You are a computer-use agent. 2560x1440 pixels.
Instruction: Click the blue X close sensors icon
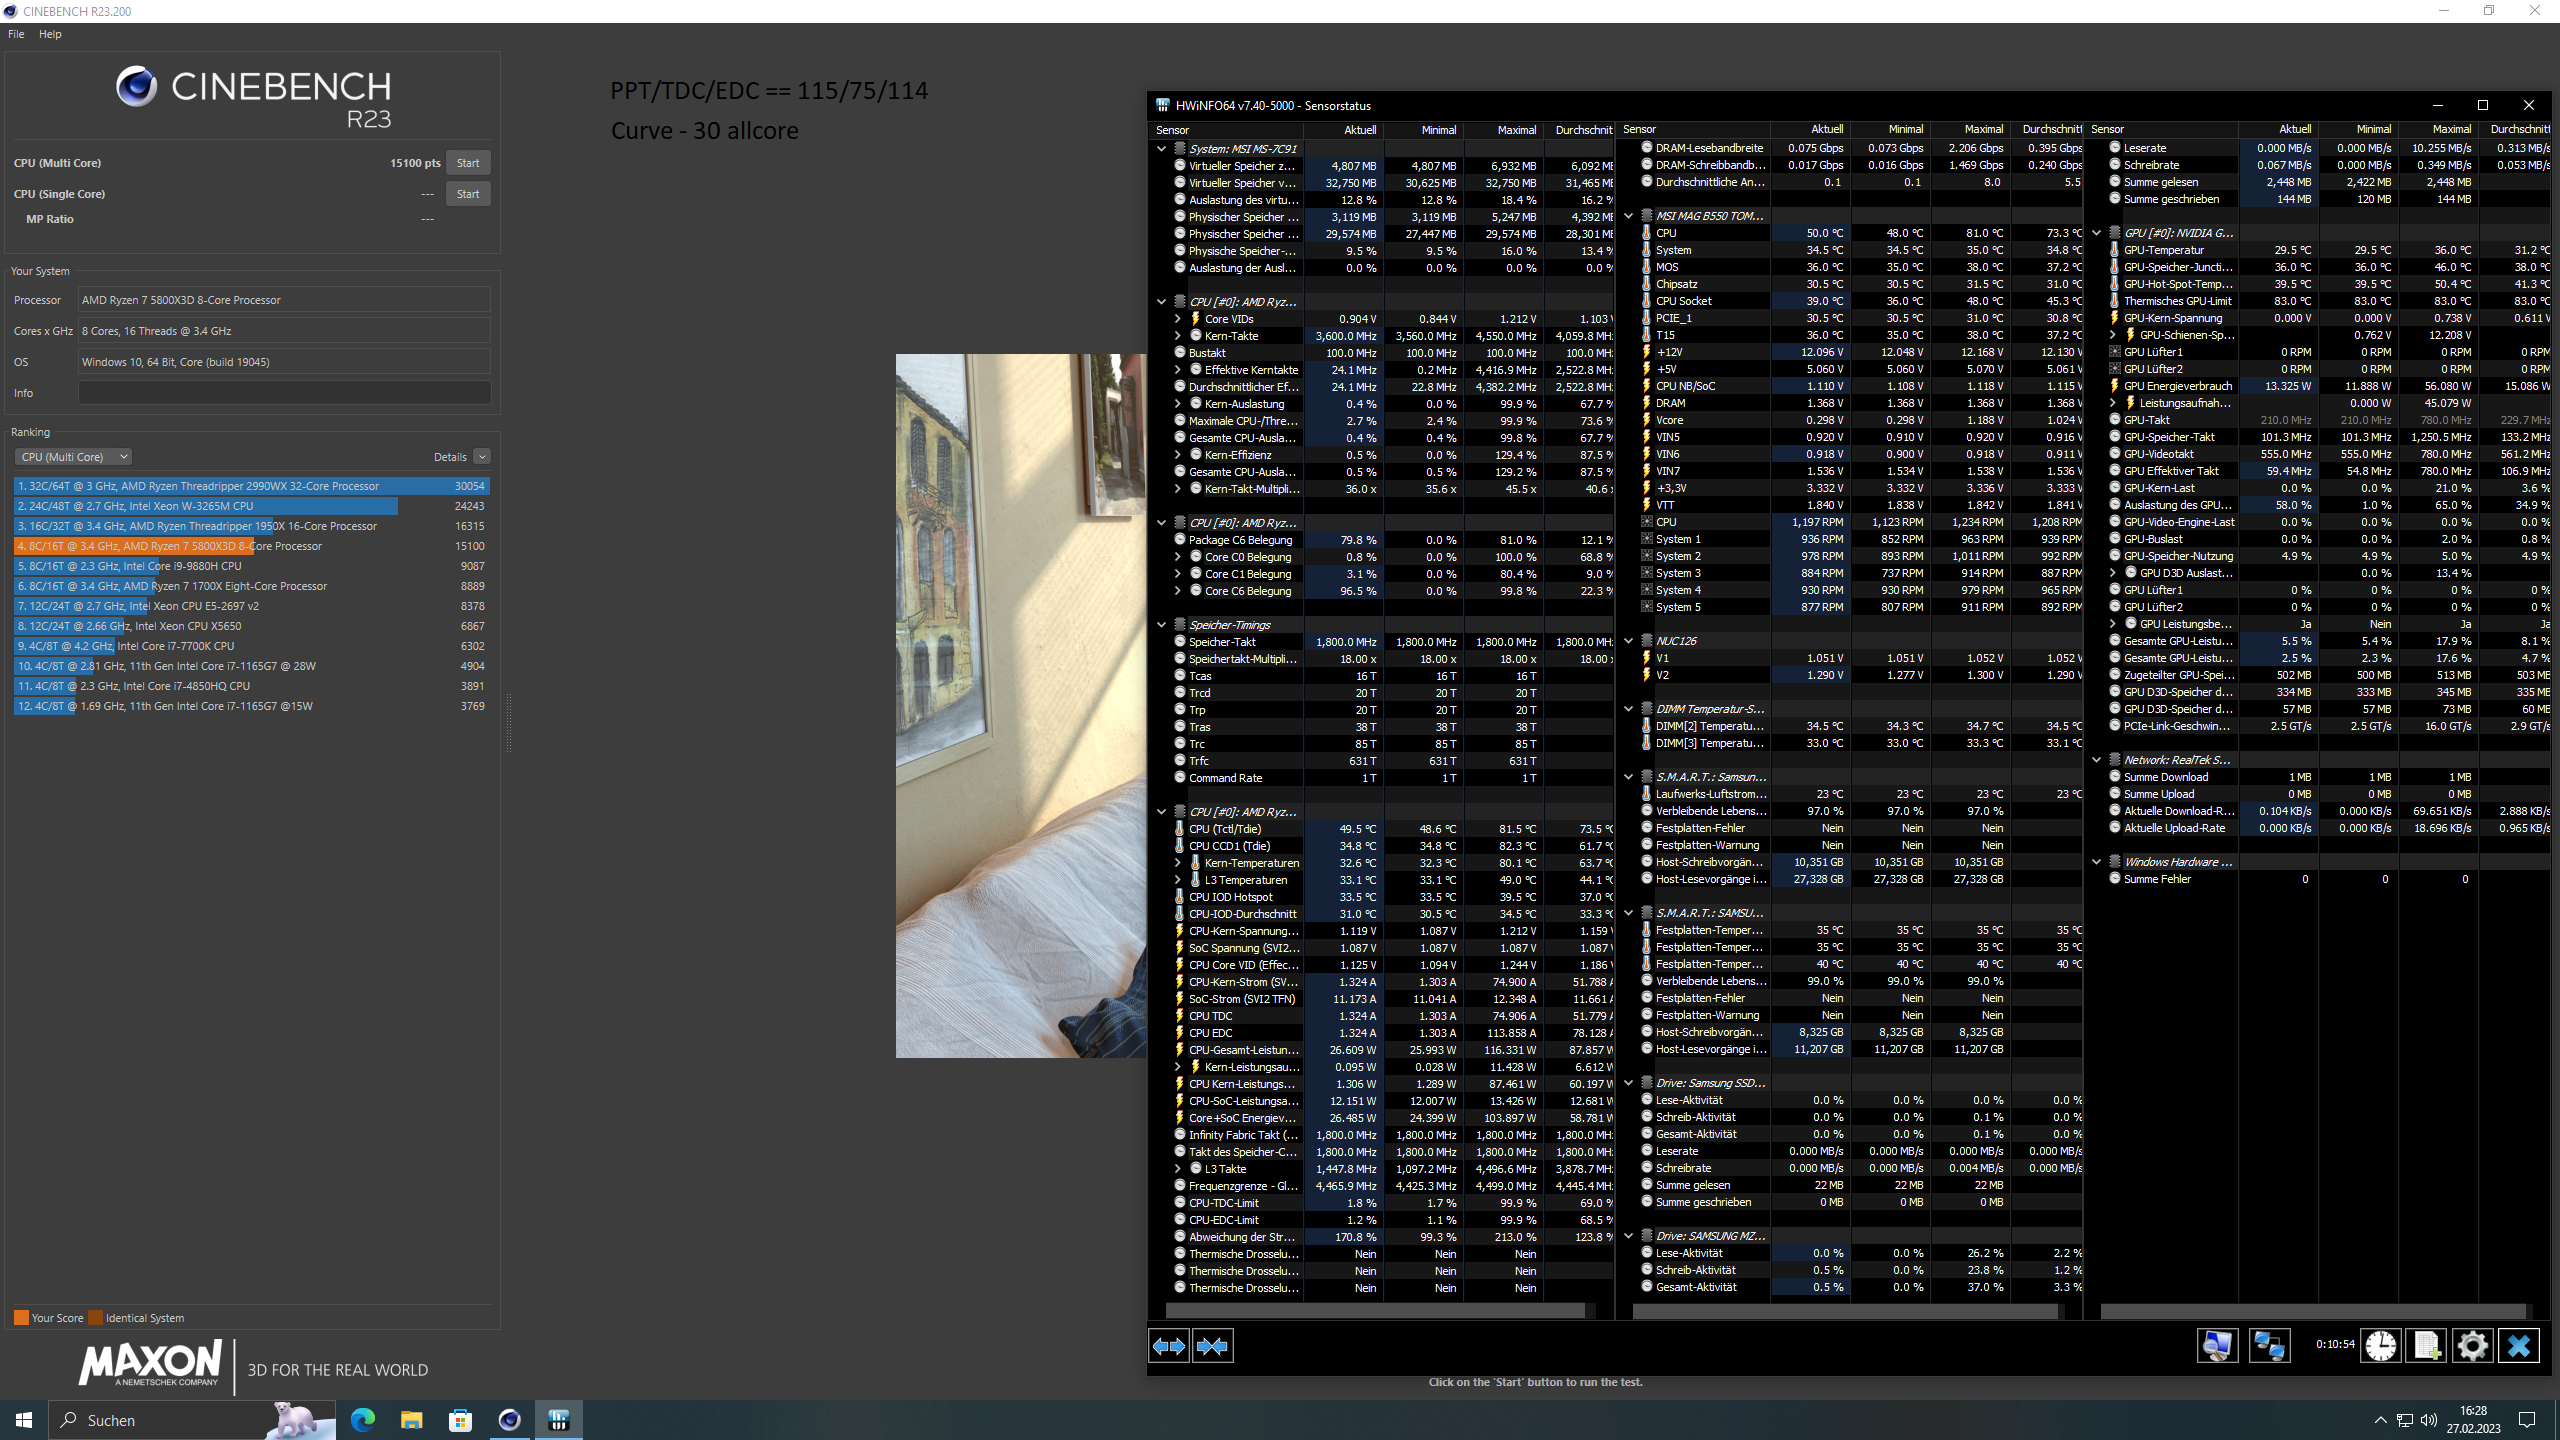(2518, 1346)
